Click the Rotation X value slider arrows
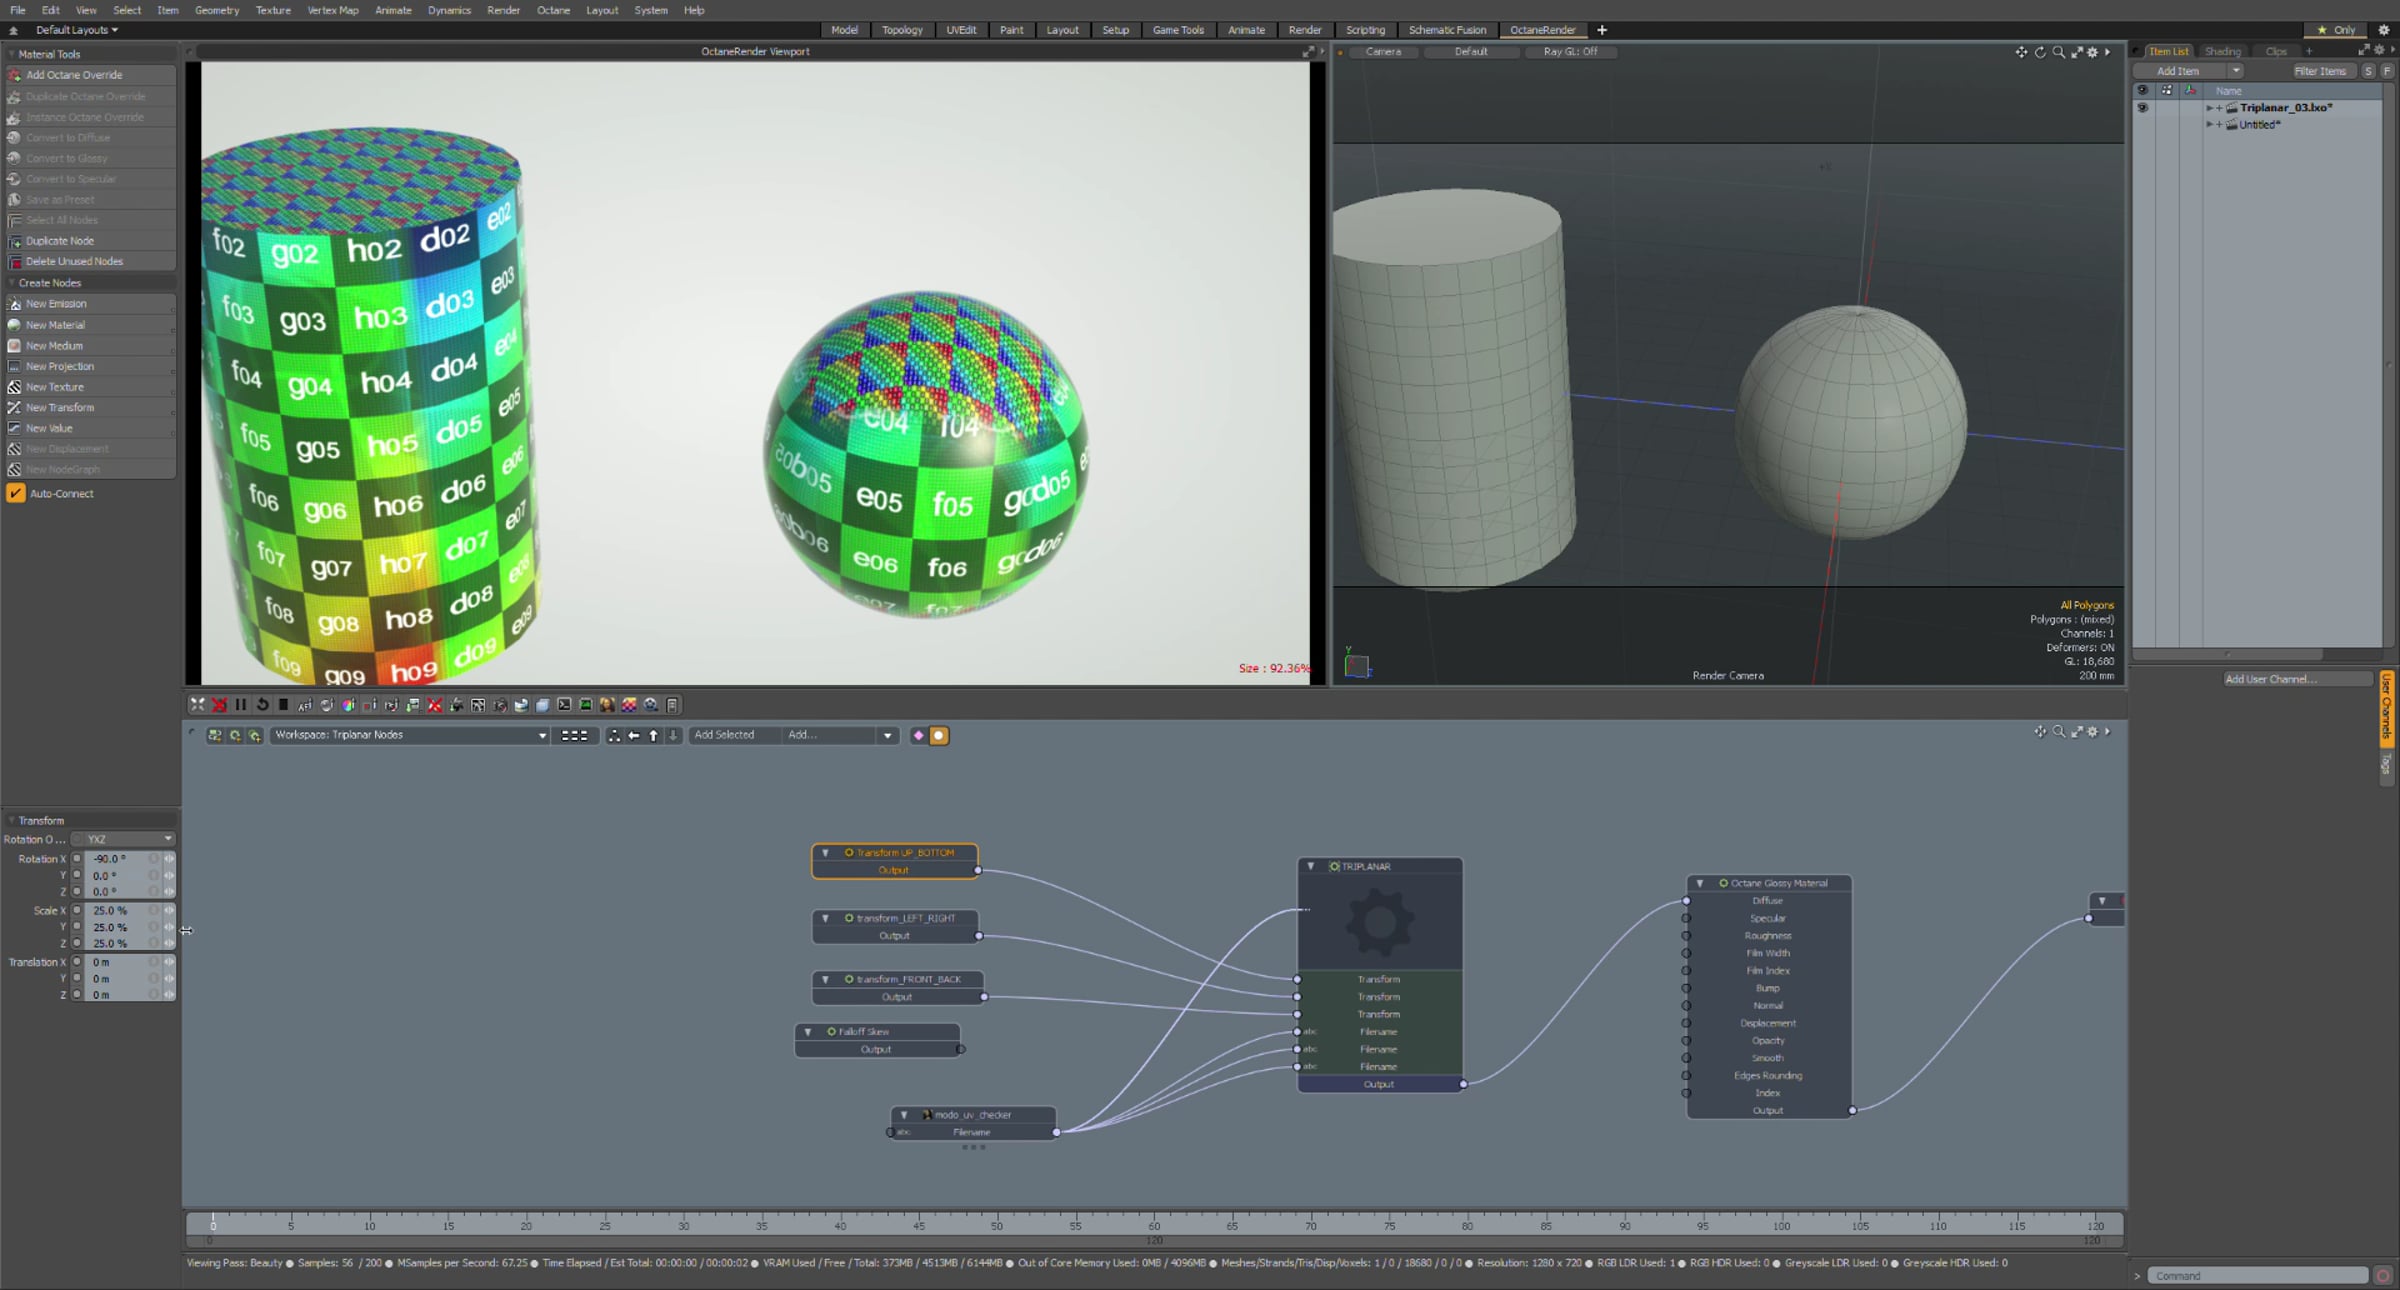 pyautogui.click(x=169, y=859)
